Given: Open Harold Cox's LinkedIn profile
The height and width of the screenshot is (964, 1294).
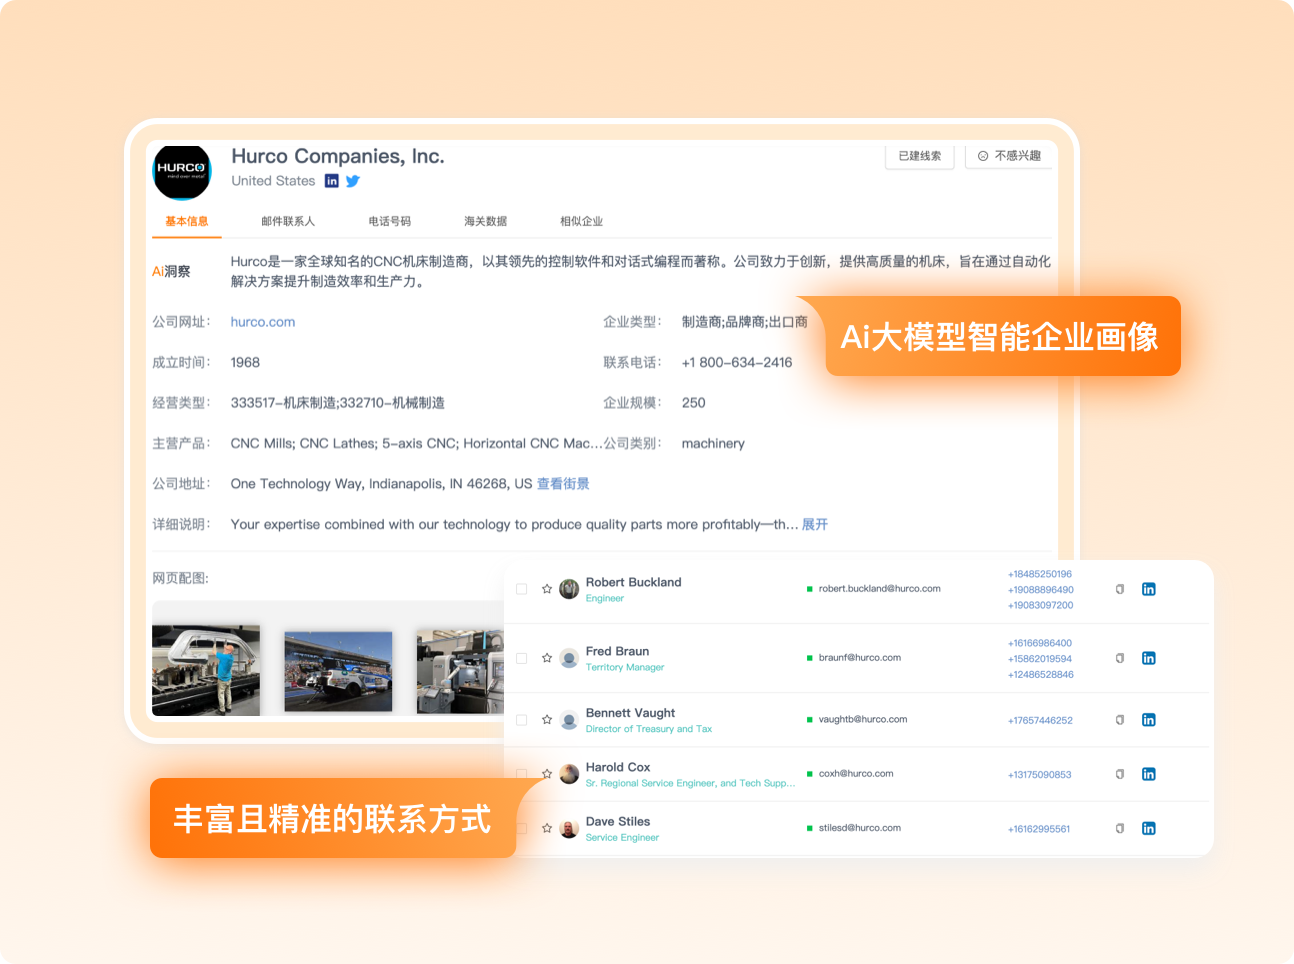Looking at the screenshot, I should coord(1149,774).
